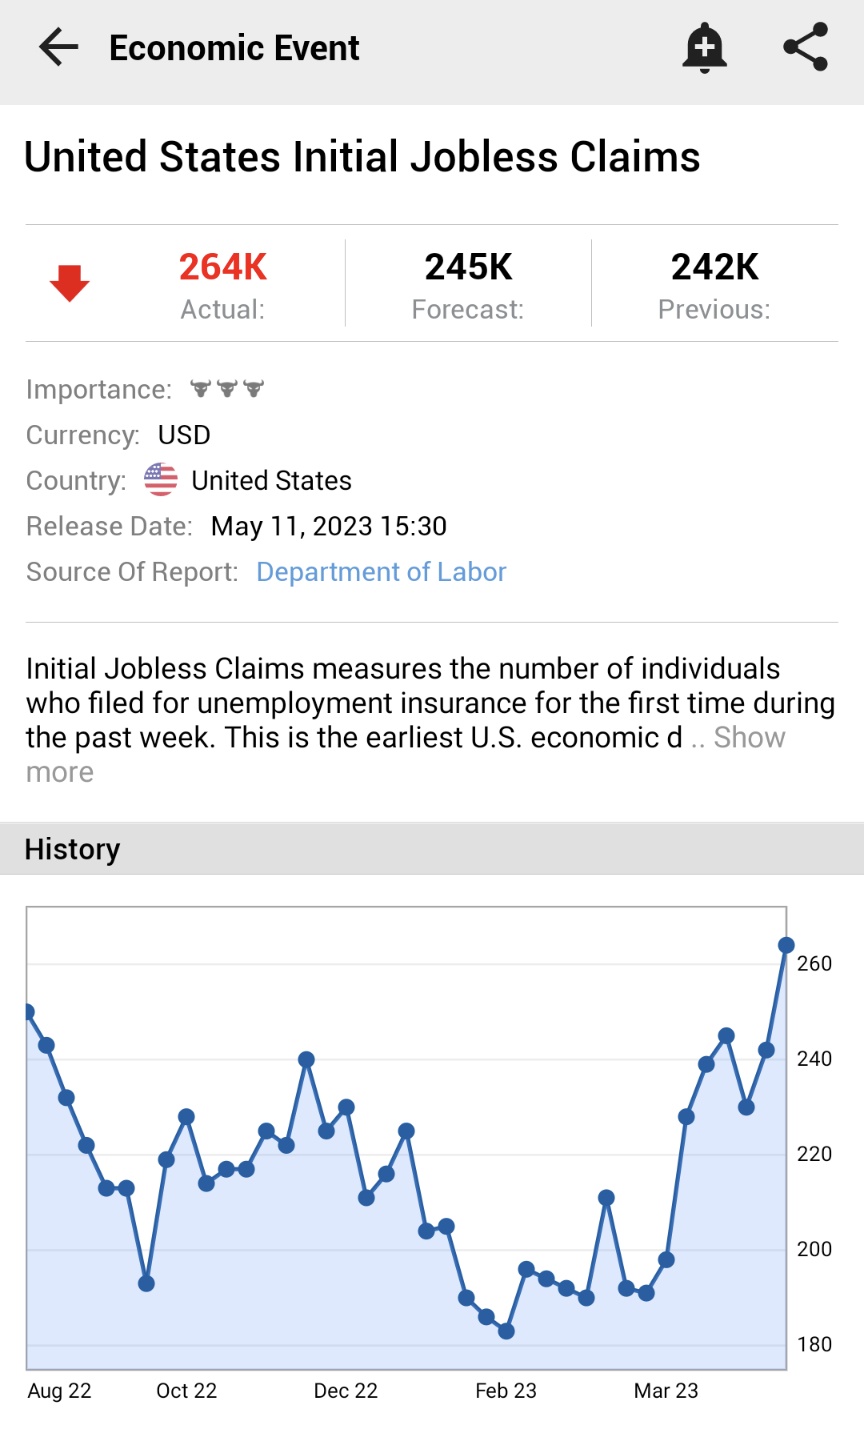Tap the USD currency value
Image resolution: width=864 pixels, height=1435 pixels.
184,435
